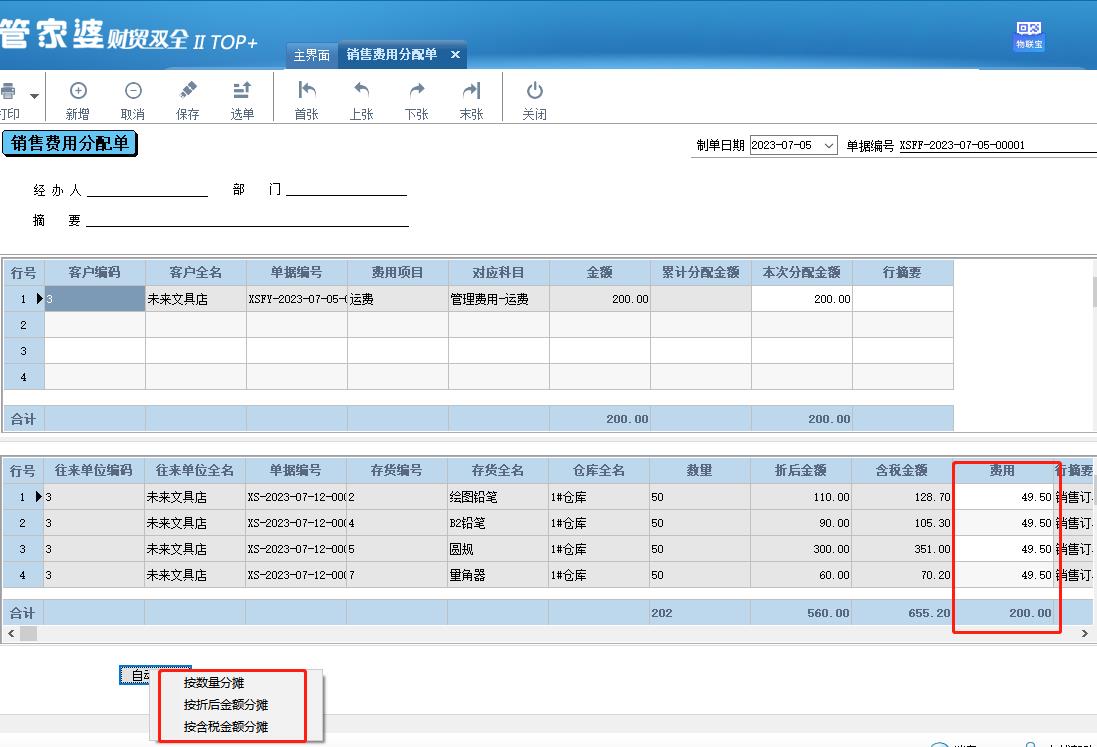1097x747 pixels.
Task: Choose 按数量分摊 from the popup menu
Action: click(x=214, y=683)
